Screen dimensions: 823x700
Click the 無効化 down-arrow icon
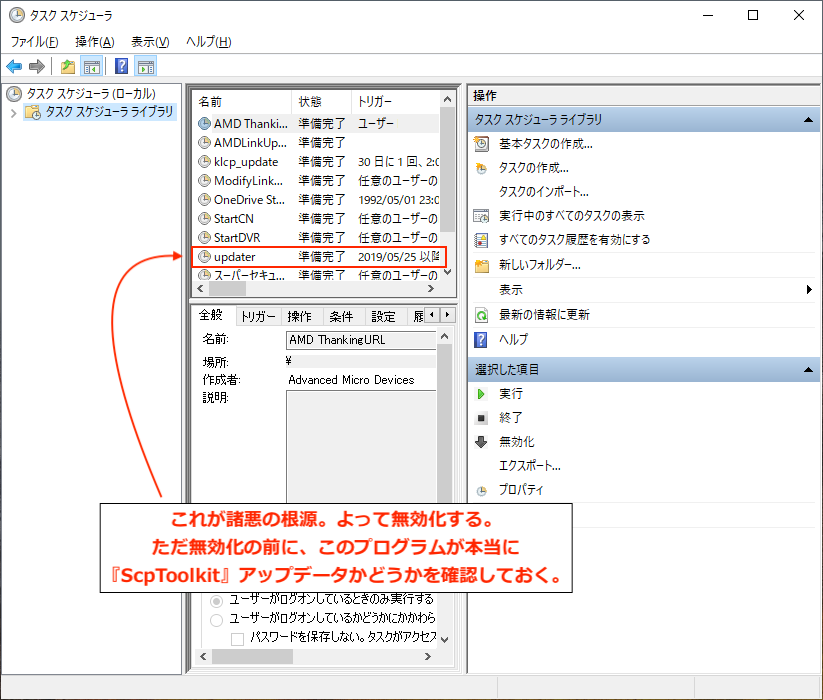481,442
